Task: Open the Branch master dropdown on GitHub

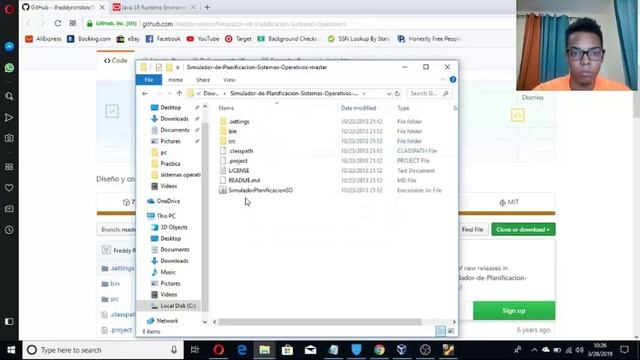Action: pyautogui.click(x=117, y=229)
